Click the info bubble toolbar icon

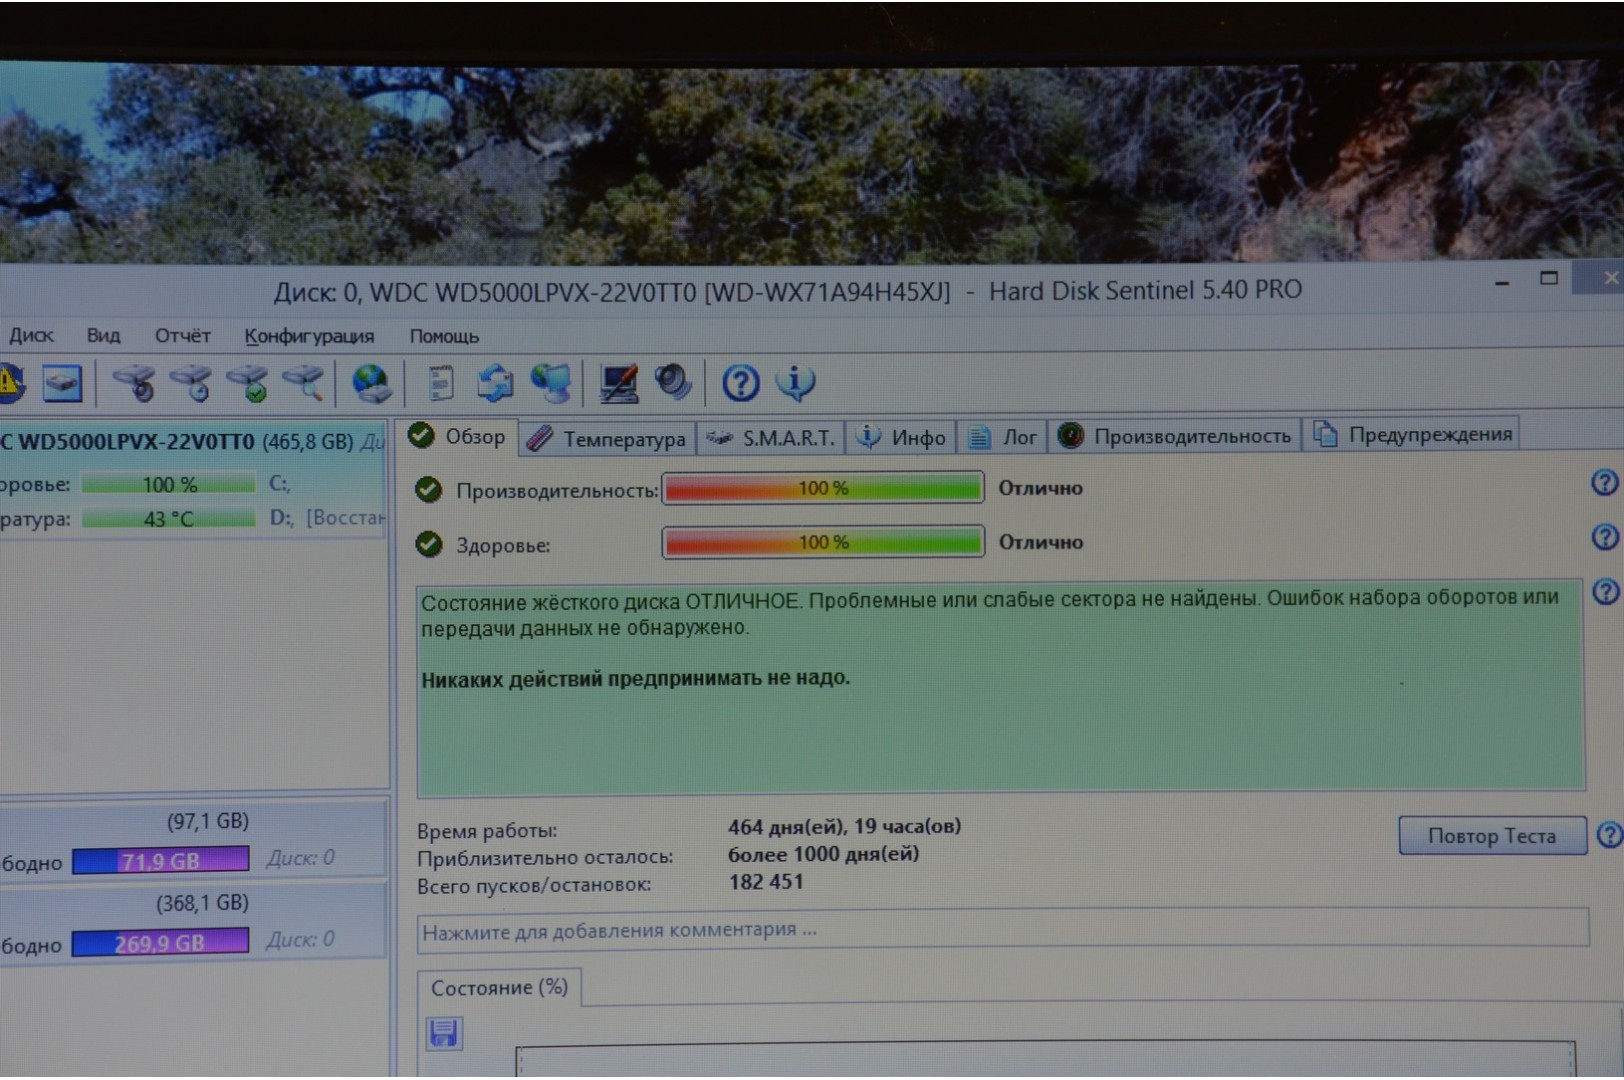click(795, 382)
